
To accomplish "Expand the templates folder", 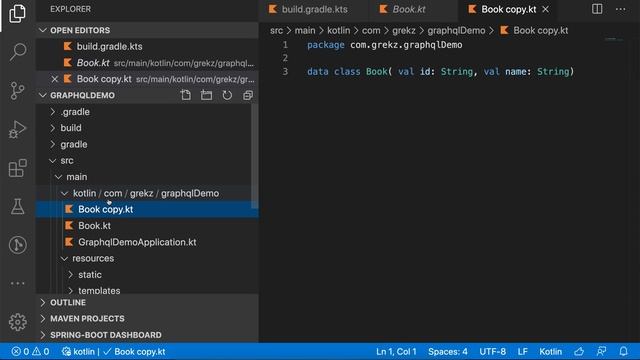I will tap(147, 290).
